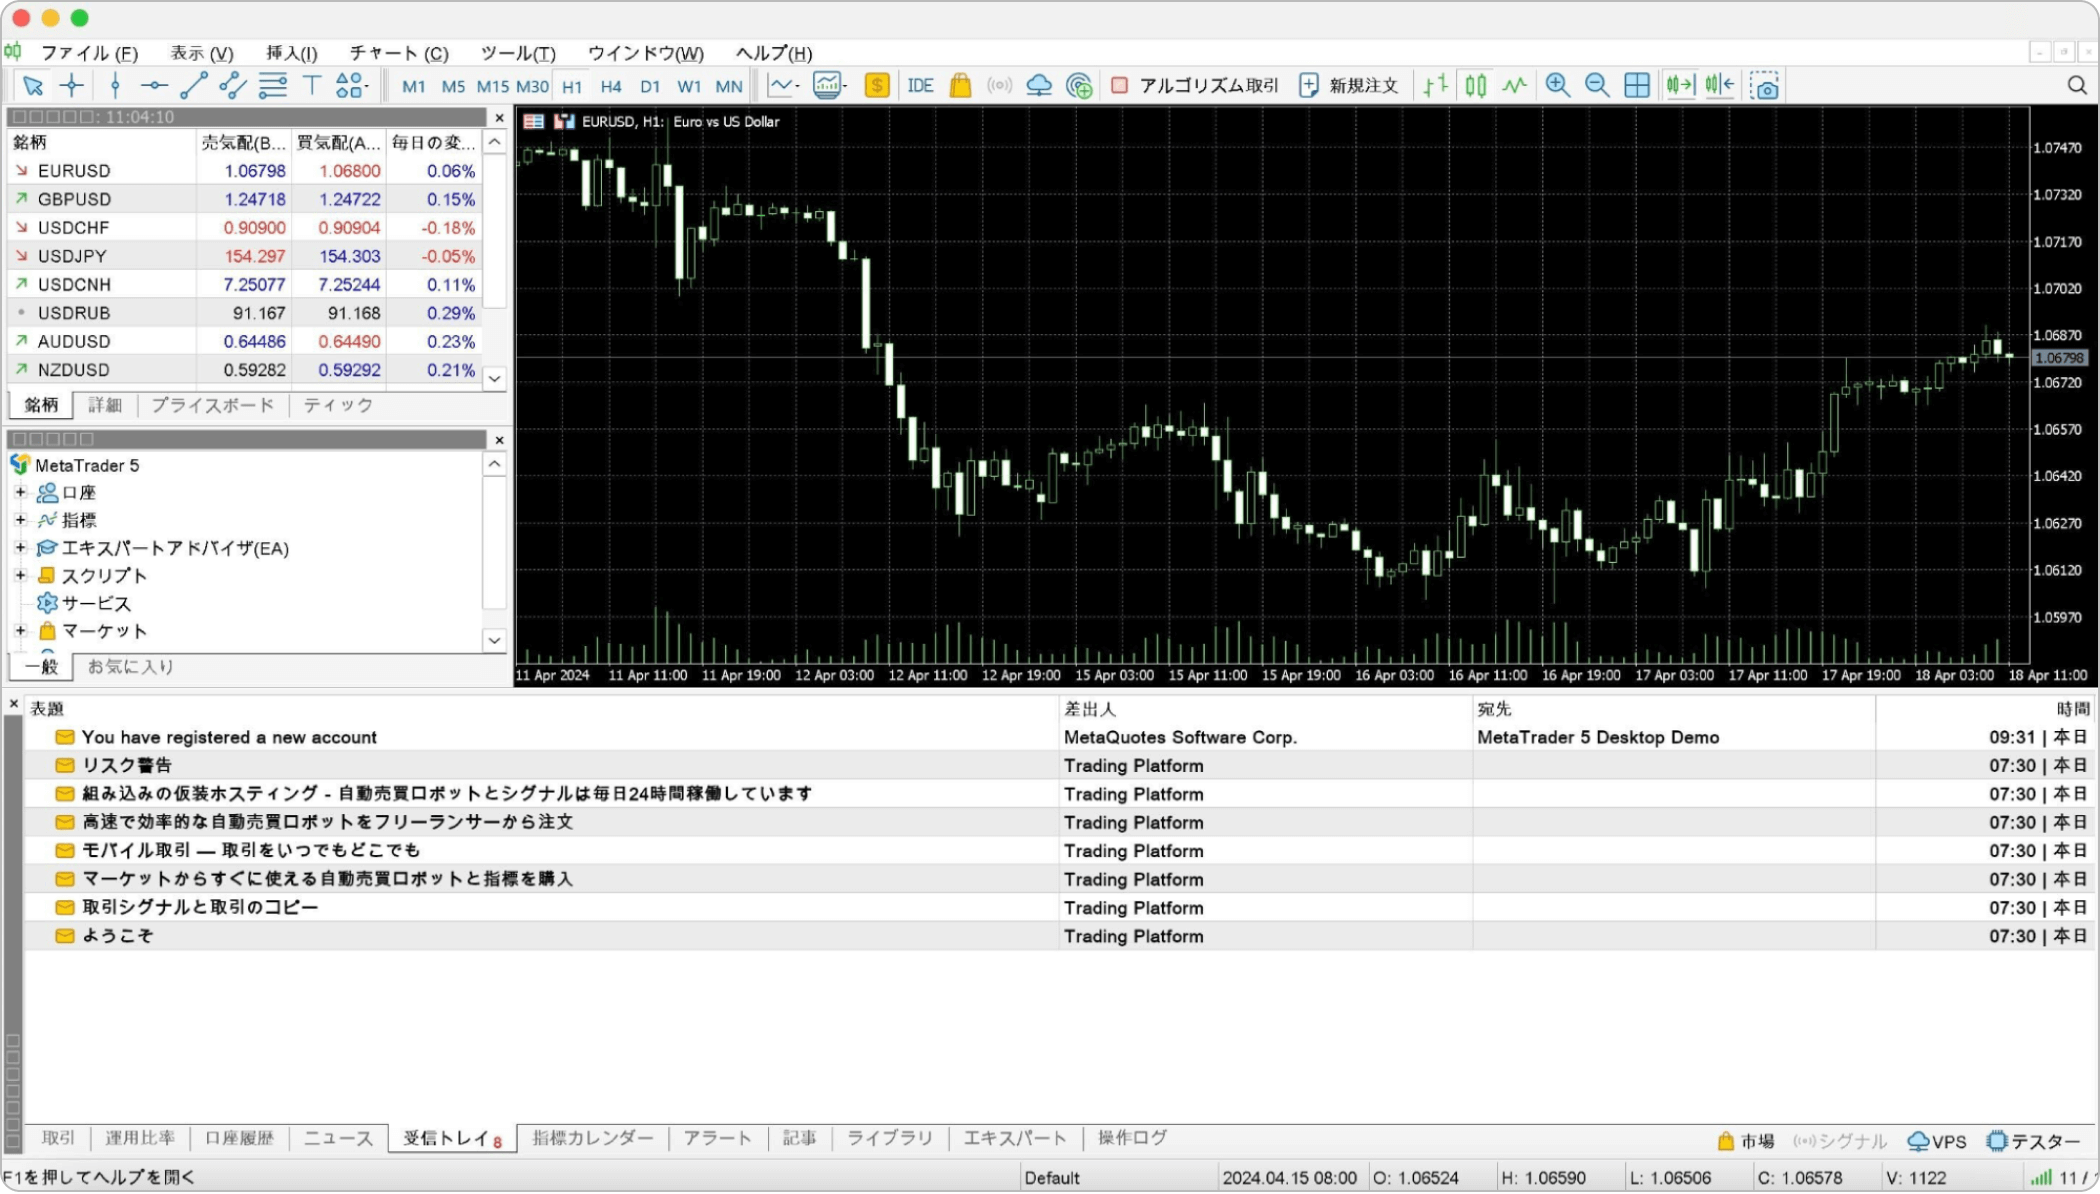Switch chart to candlesticks
Screen dimensions: 2100x1194
coord(1476,86)
